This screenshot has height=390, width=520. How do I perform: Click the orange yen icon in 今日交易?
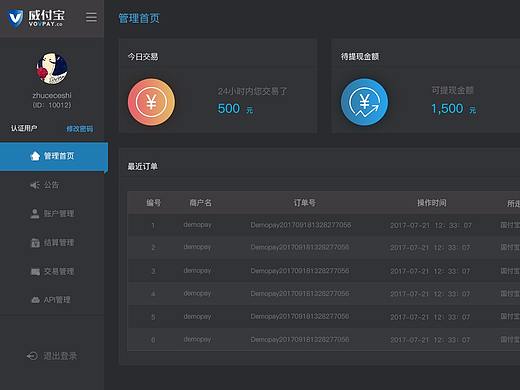(x=151, y=102)
